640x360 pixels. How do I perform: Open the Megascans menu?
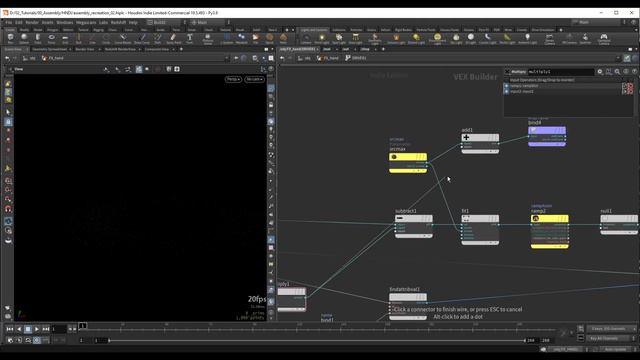click(x=86, y=22)
